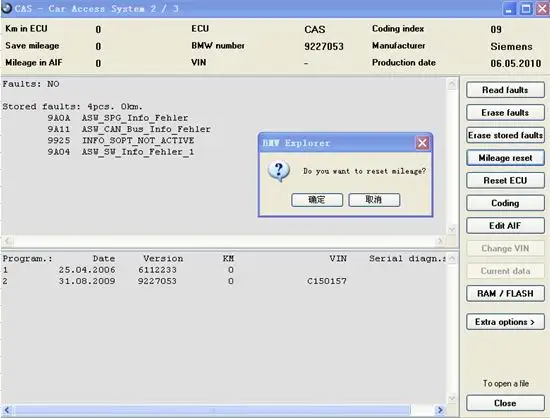
Task: Select fault 9A0A ASW_SPG_Info_Fehler
Action: pyautogui.click(x=118, y=118)
